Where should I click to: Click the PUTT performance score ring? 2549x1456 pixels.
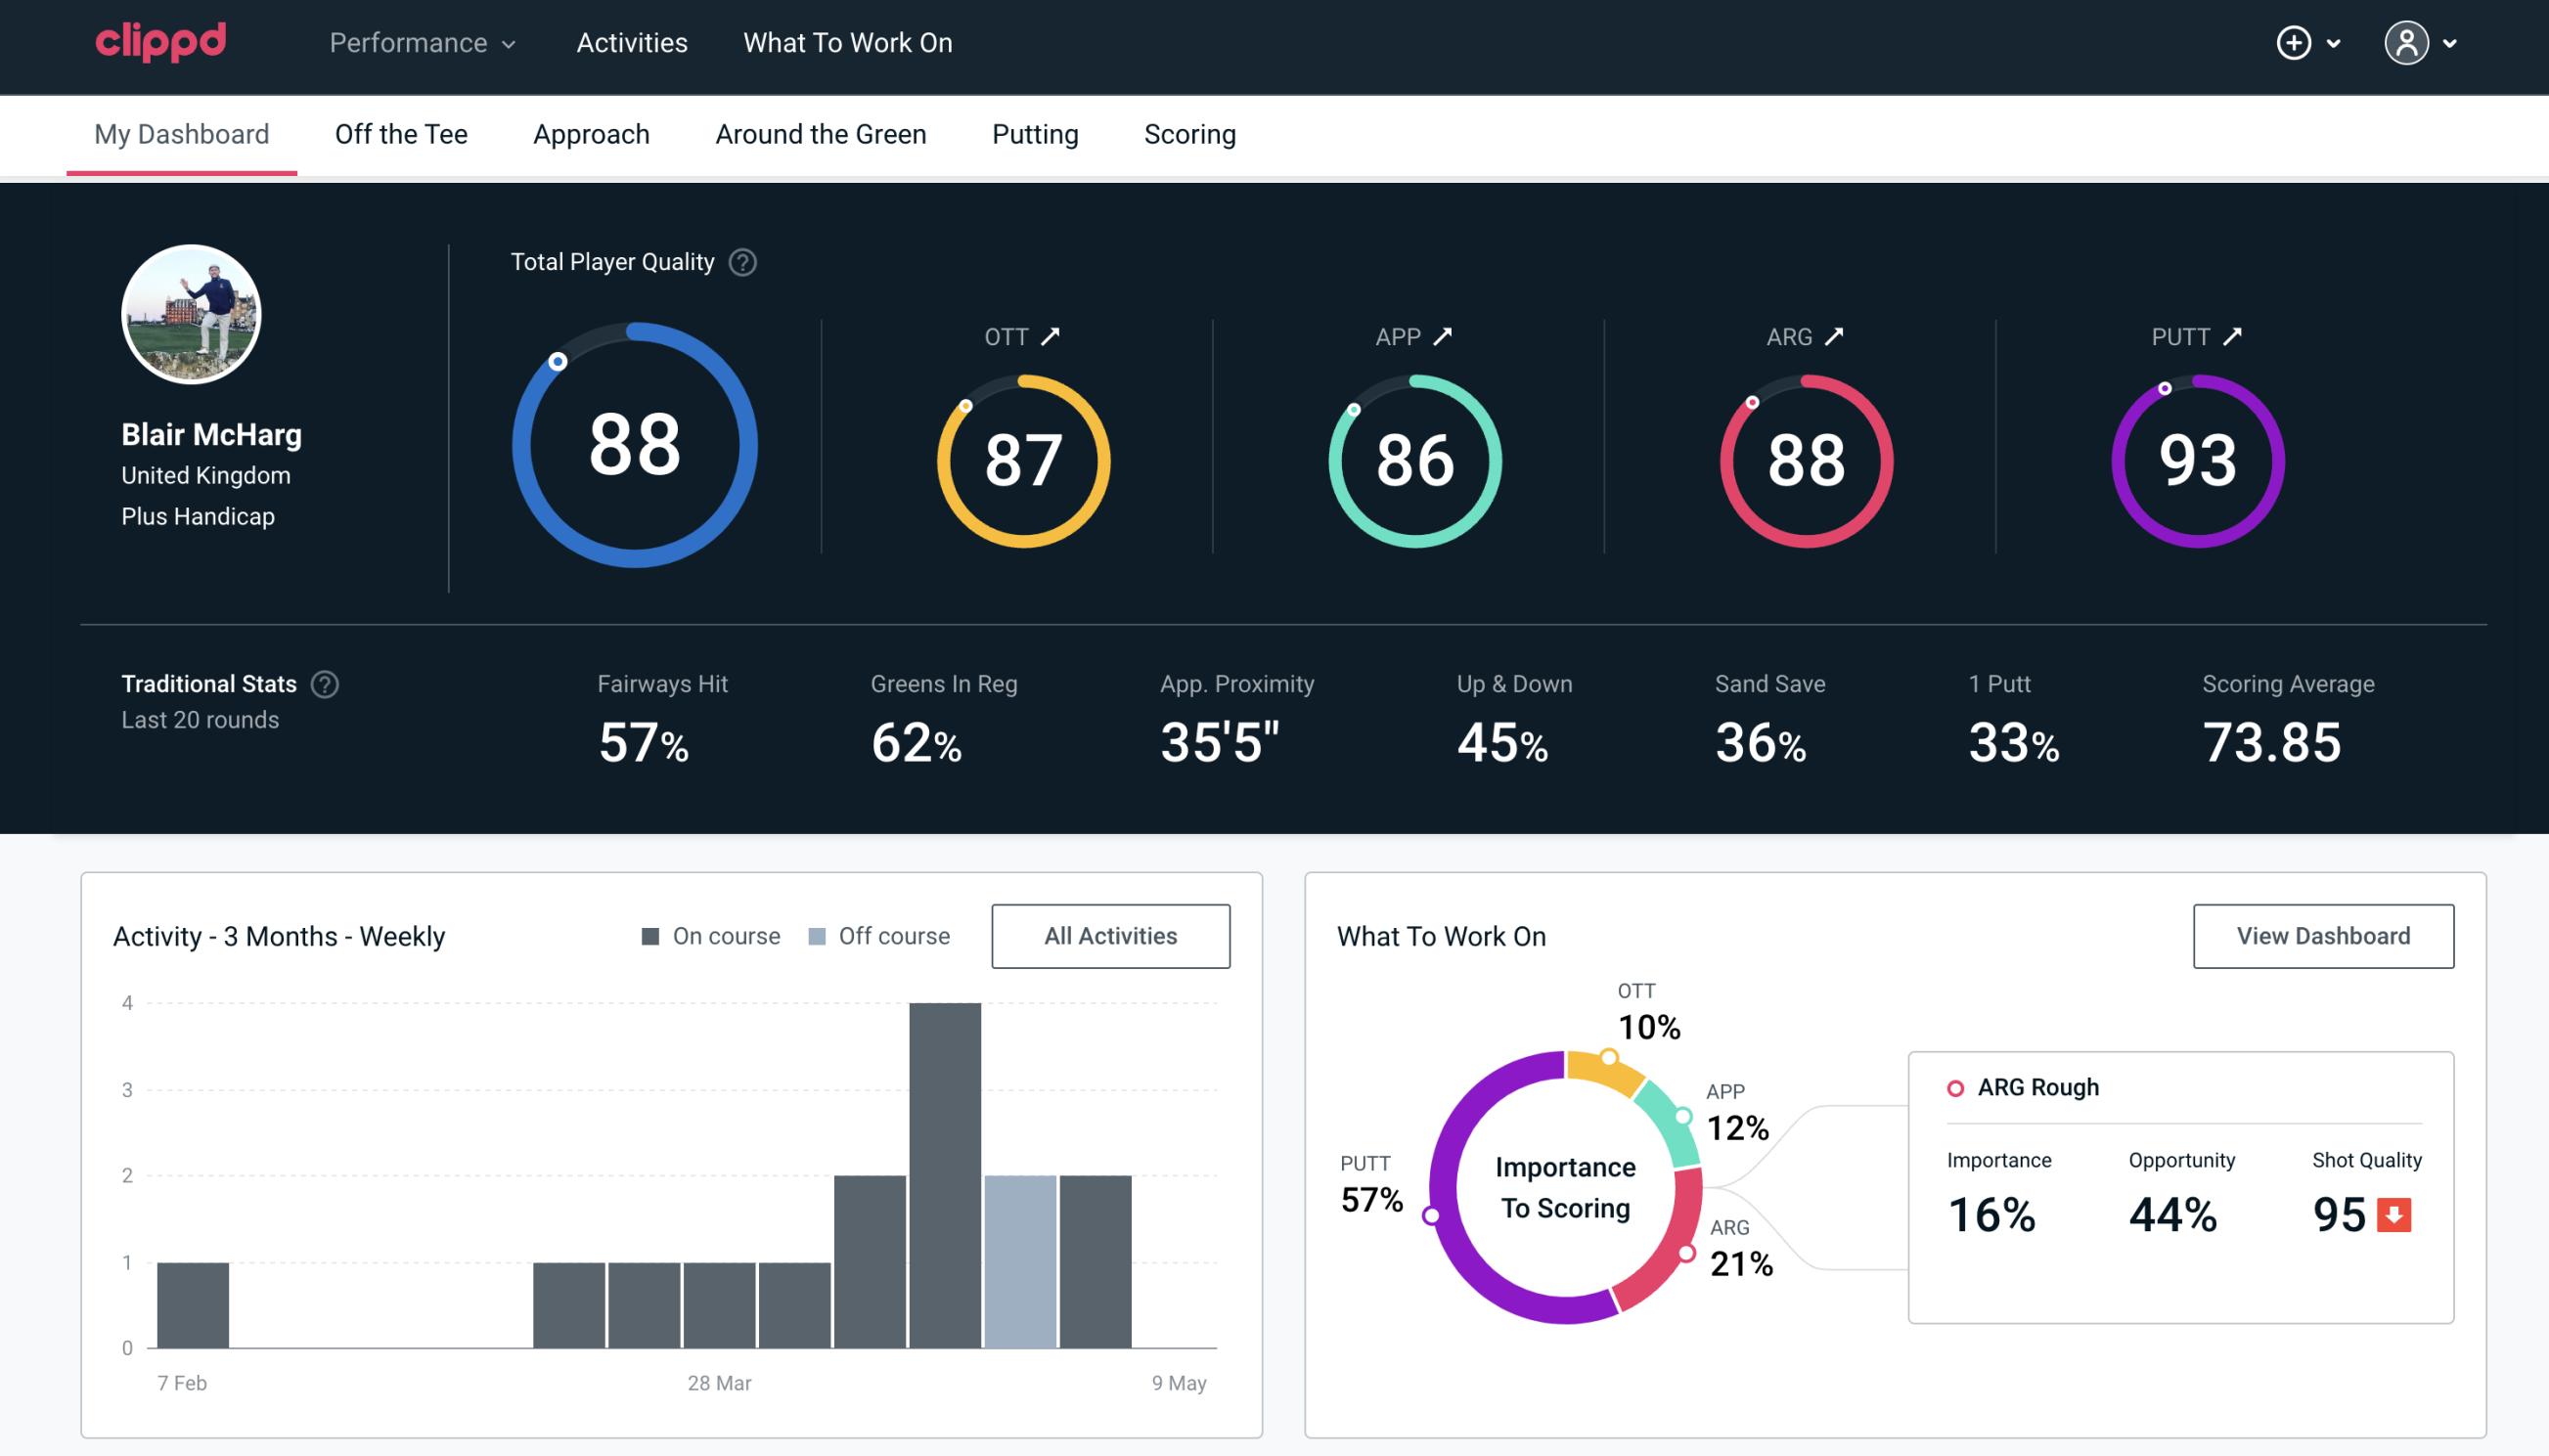[2197, 459]
